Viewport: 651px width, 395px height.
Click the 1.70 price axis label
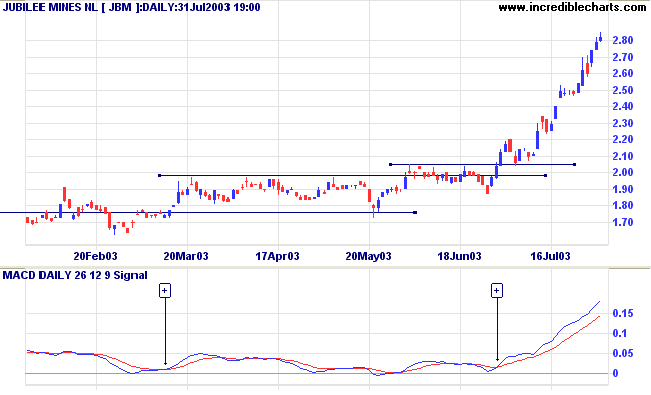click(623, 222)
